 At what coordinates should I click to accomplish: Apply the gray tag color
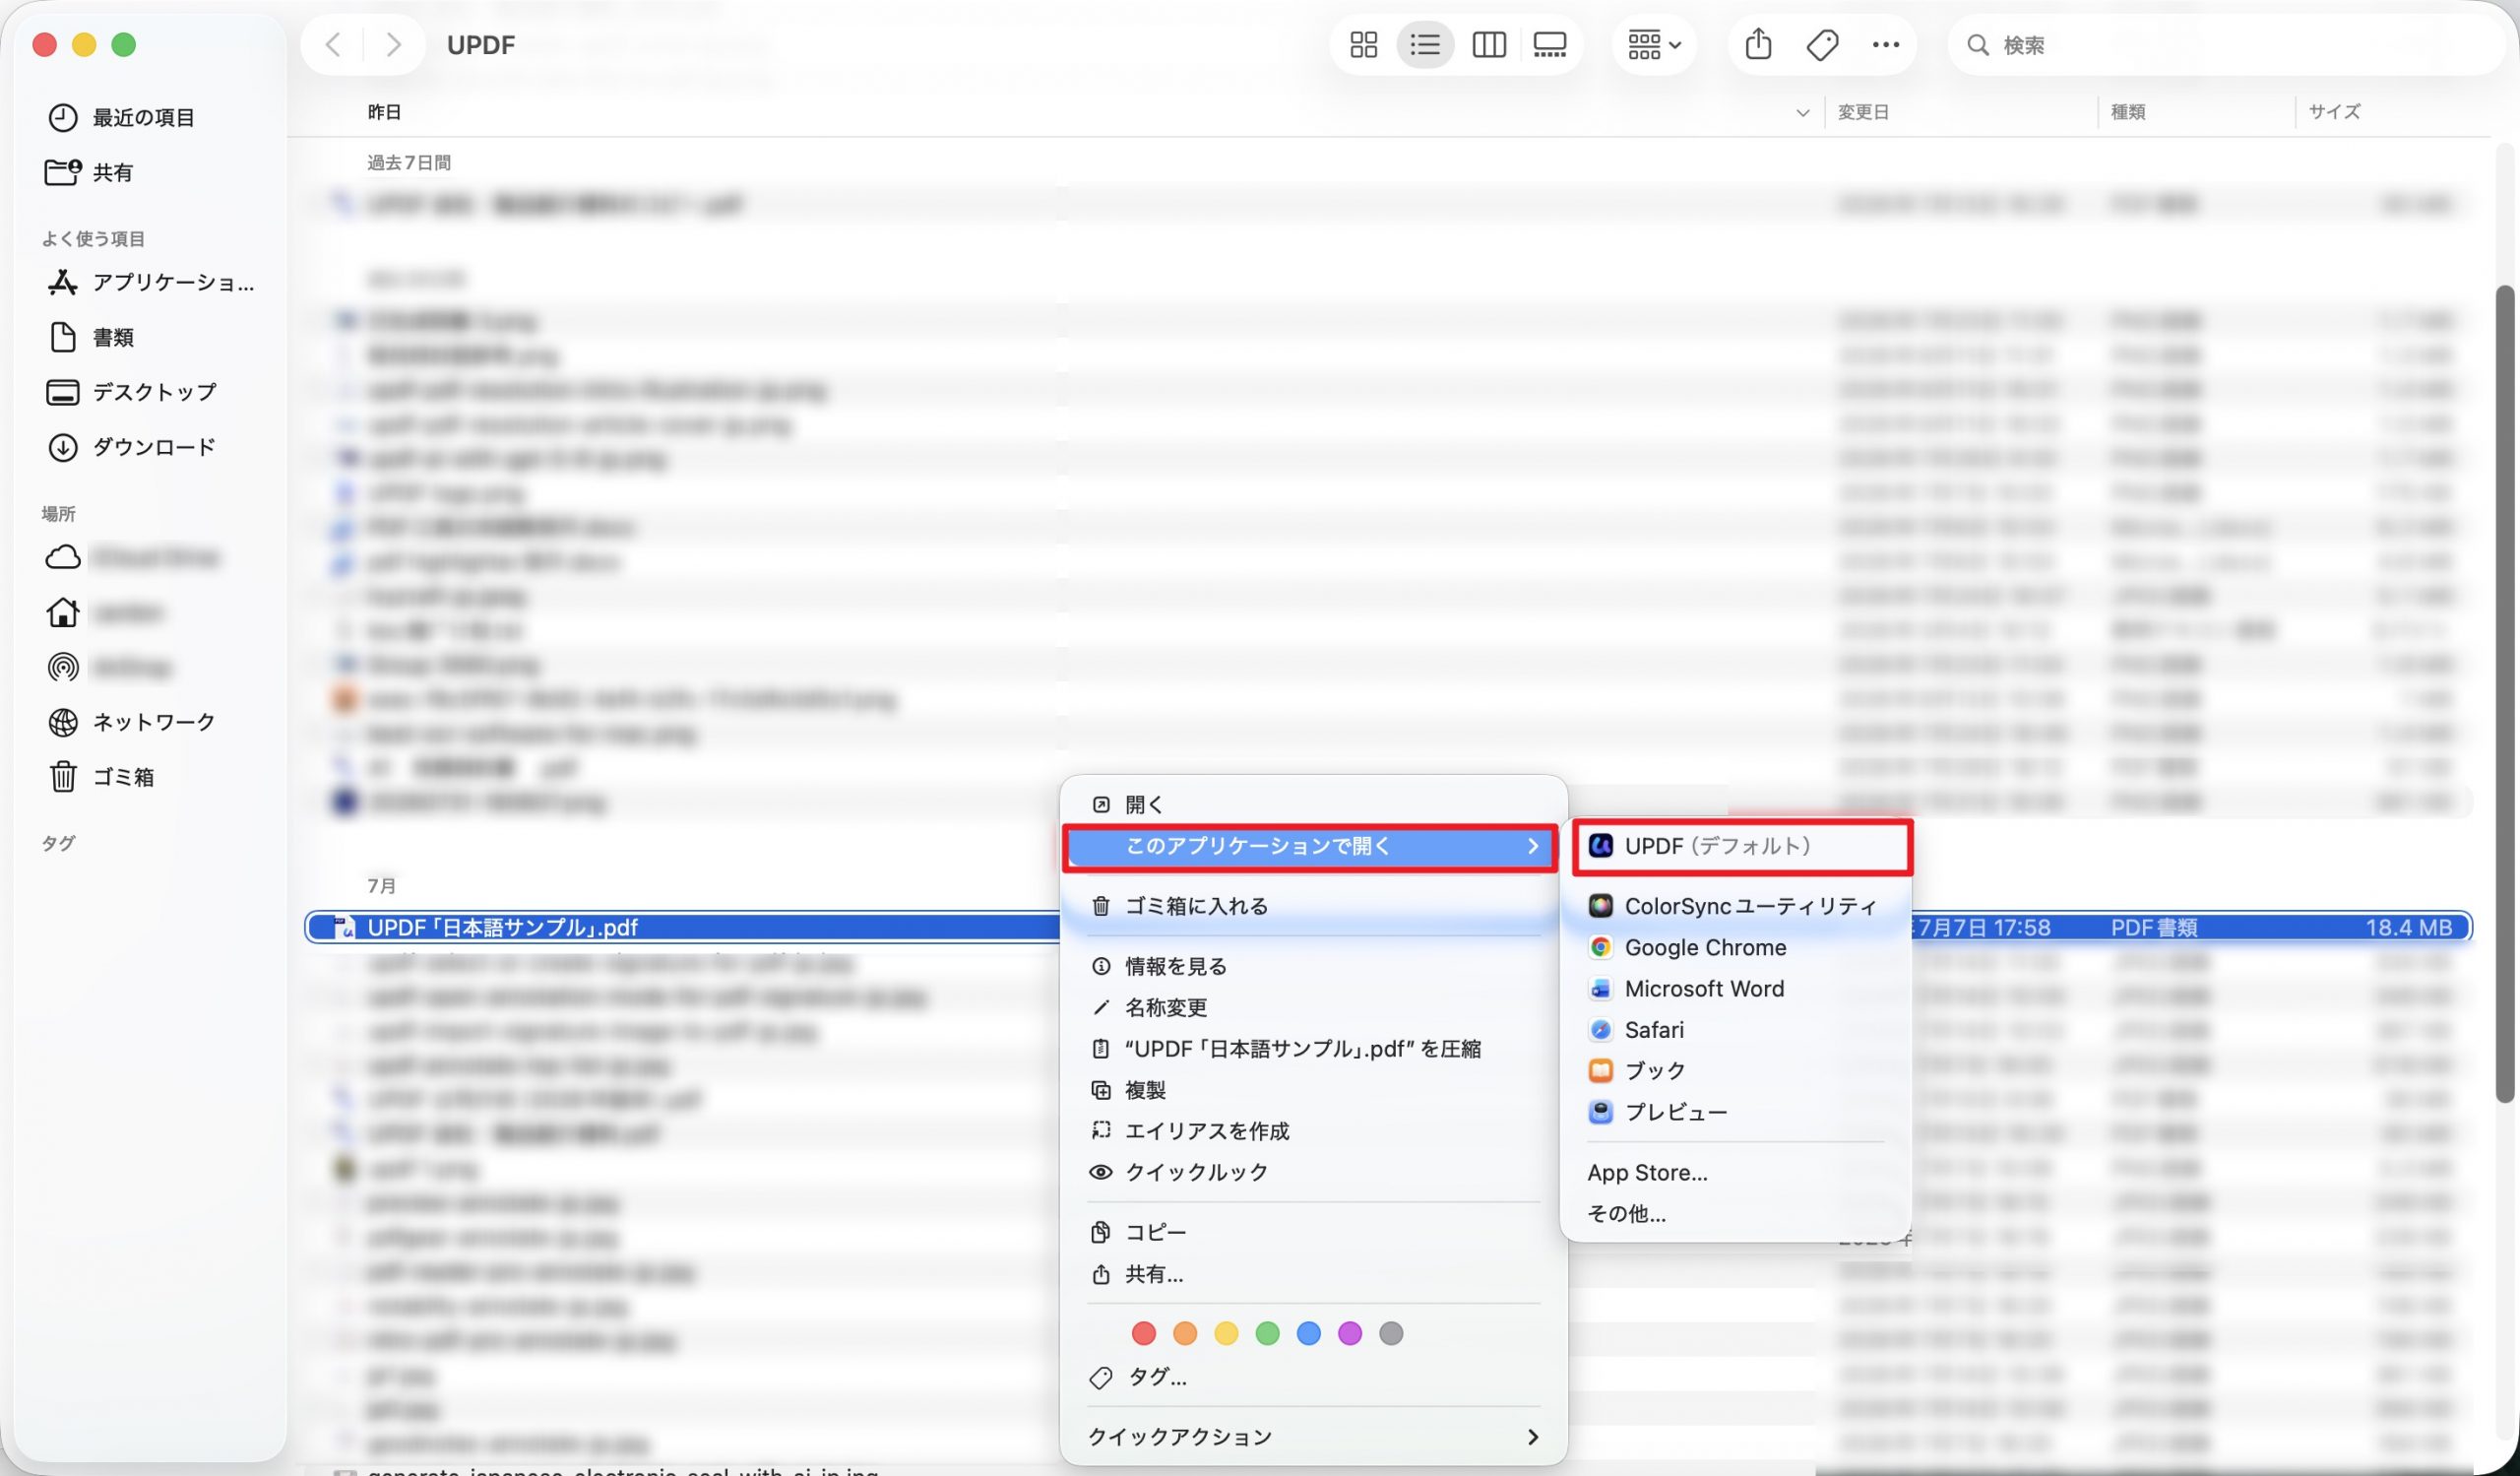pyautogui.click(x=1391, y=1334)
